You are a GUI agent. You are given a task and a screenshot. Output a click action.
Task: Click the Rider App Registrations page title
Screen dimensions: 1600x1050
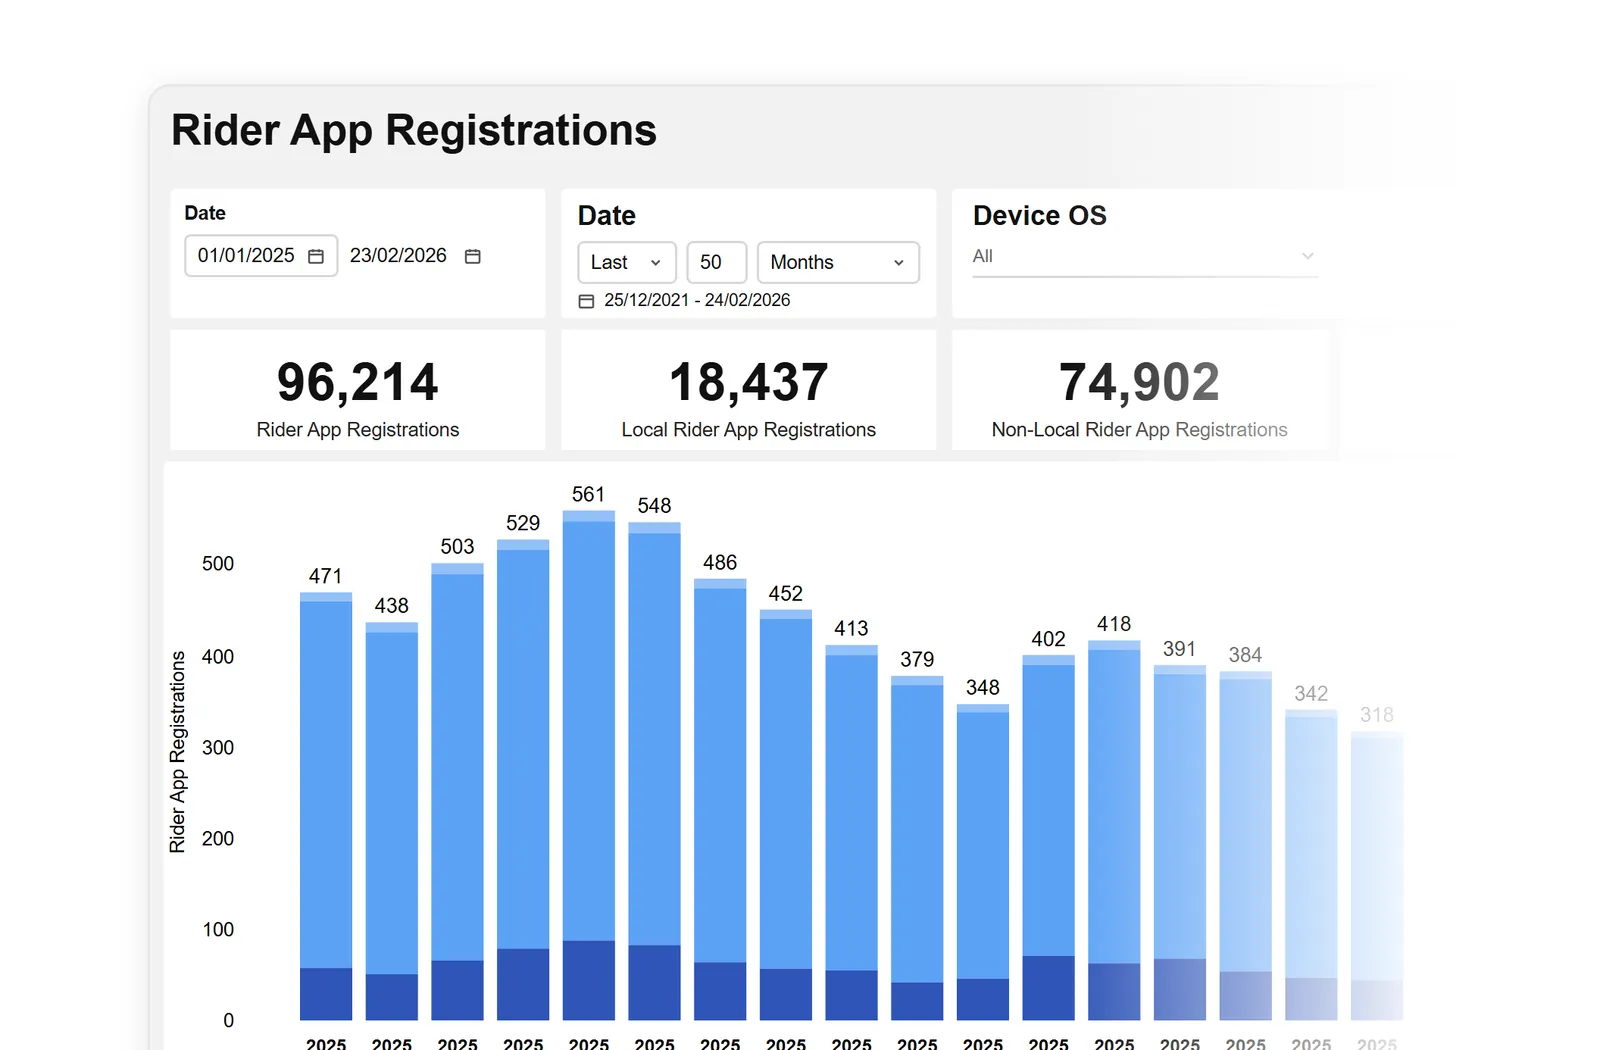[x=414, y=131]
